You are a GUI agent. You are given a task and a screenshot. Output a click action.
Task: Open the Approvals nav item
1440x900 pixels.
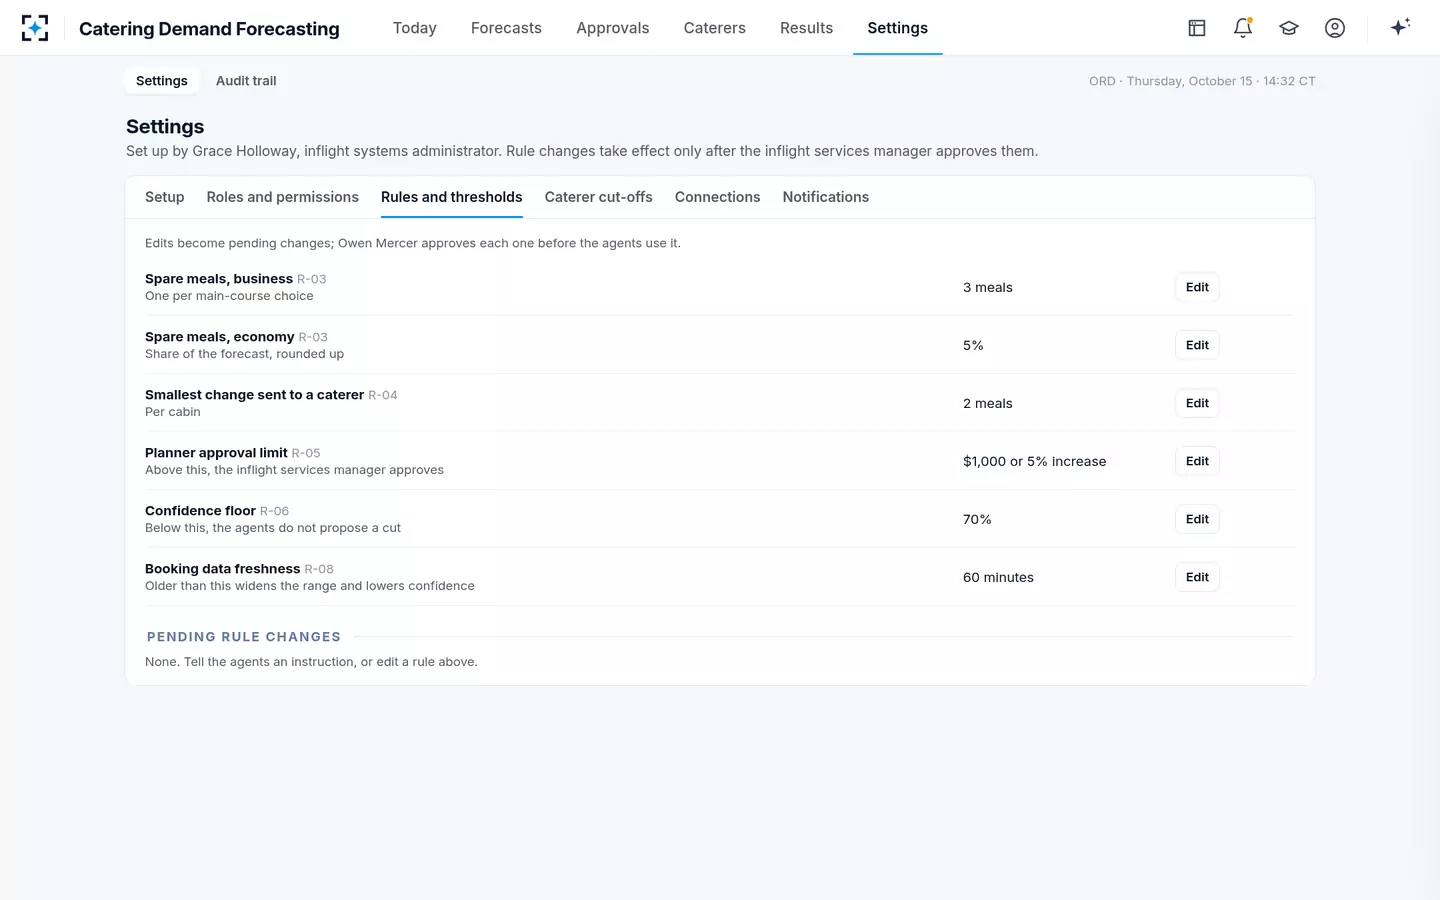[x=613, y=28]
